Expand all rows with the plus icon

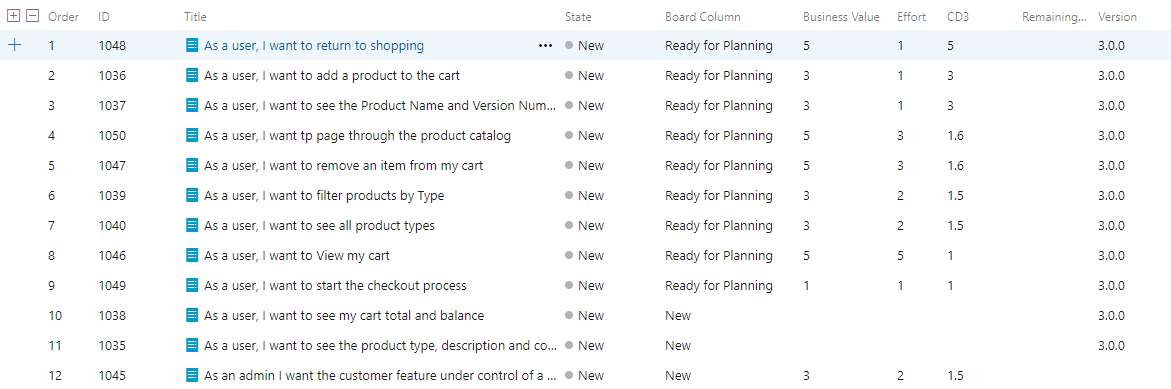point(14,16)
